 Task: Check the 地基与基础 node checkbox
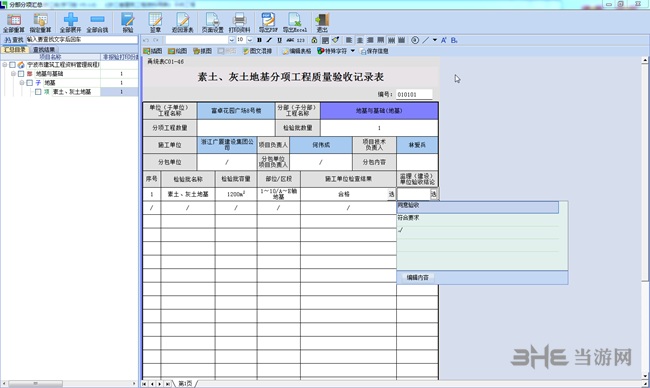pos(21,74)
